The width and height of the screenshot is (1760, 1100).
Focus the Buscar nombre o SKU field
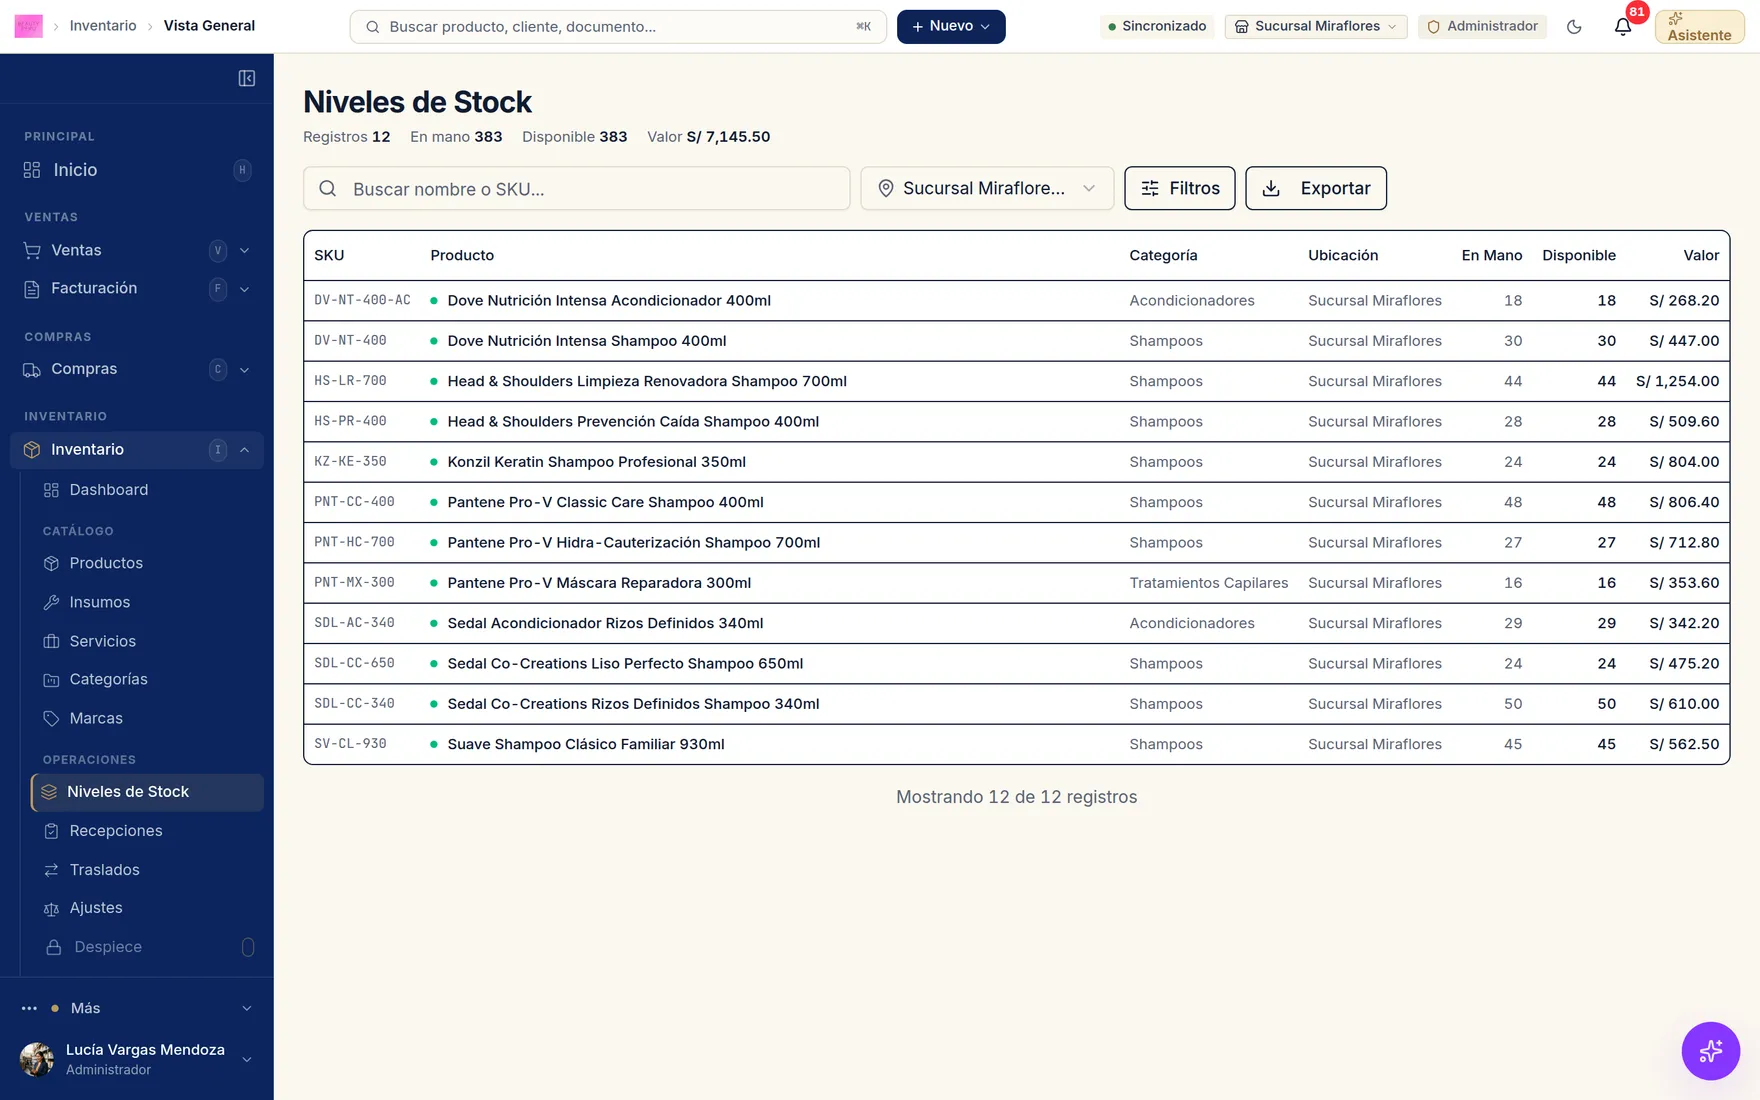tap(577, 188)
